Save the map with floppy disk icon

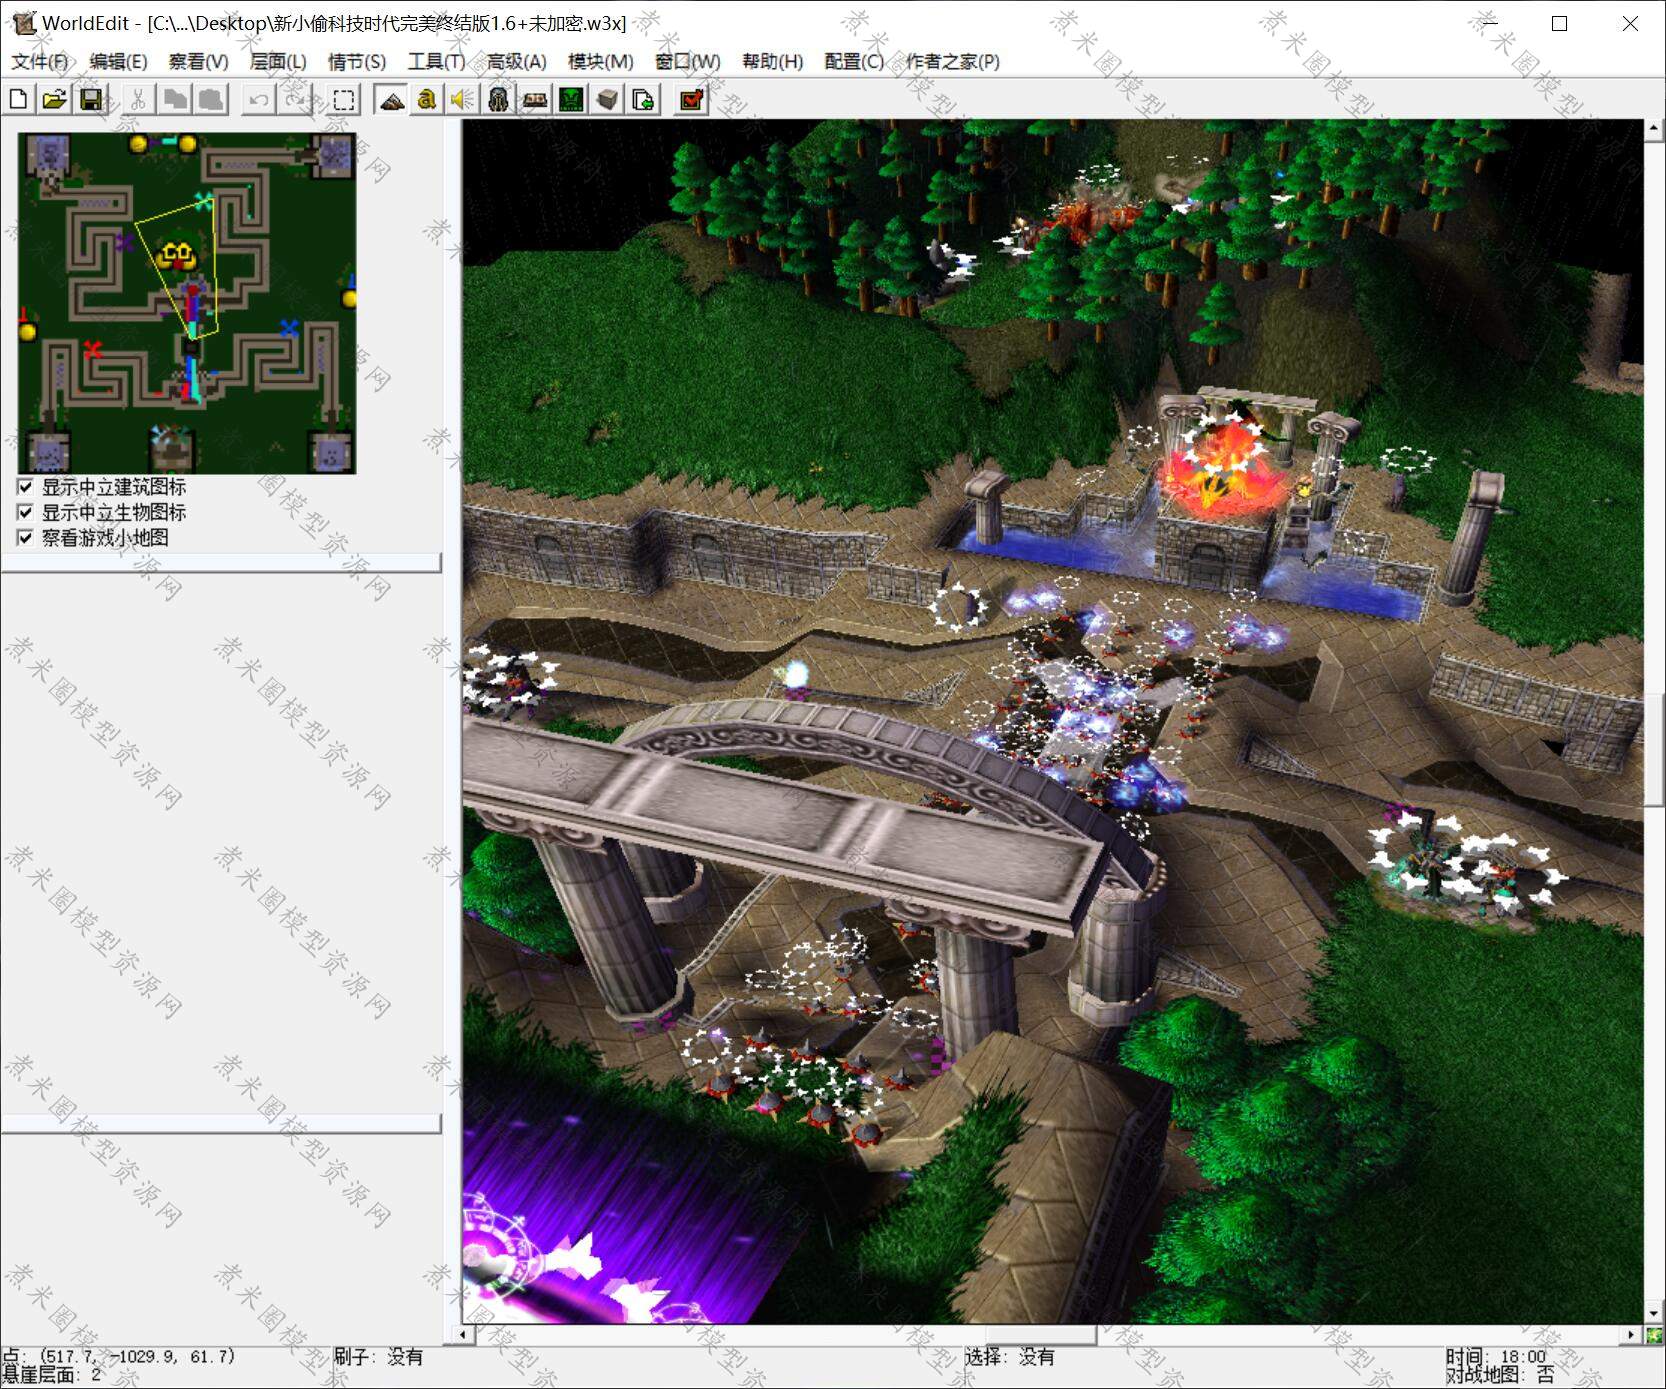(91, 99)
